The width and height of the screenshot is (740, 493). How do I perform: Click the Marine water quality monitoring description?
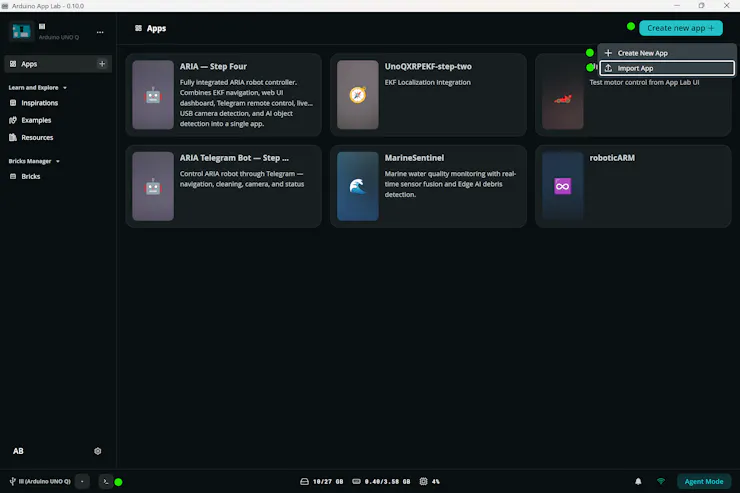coord(450,184)
